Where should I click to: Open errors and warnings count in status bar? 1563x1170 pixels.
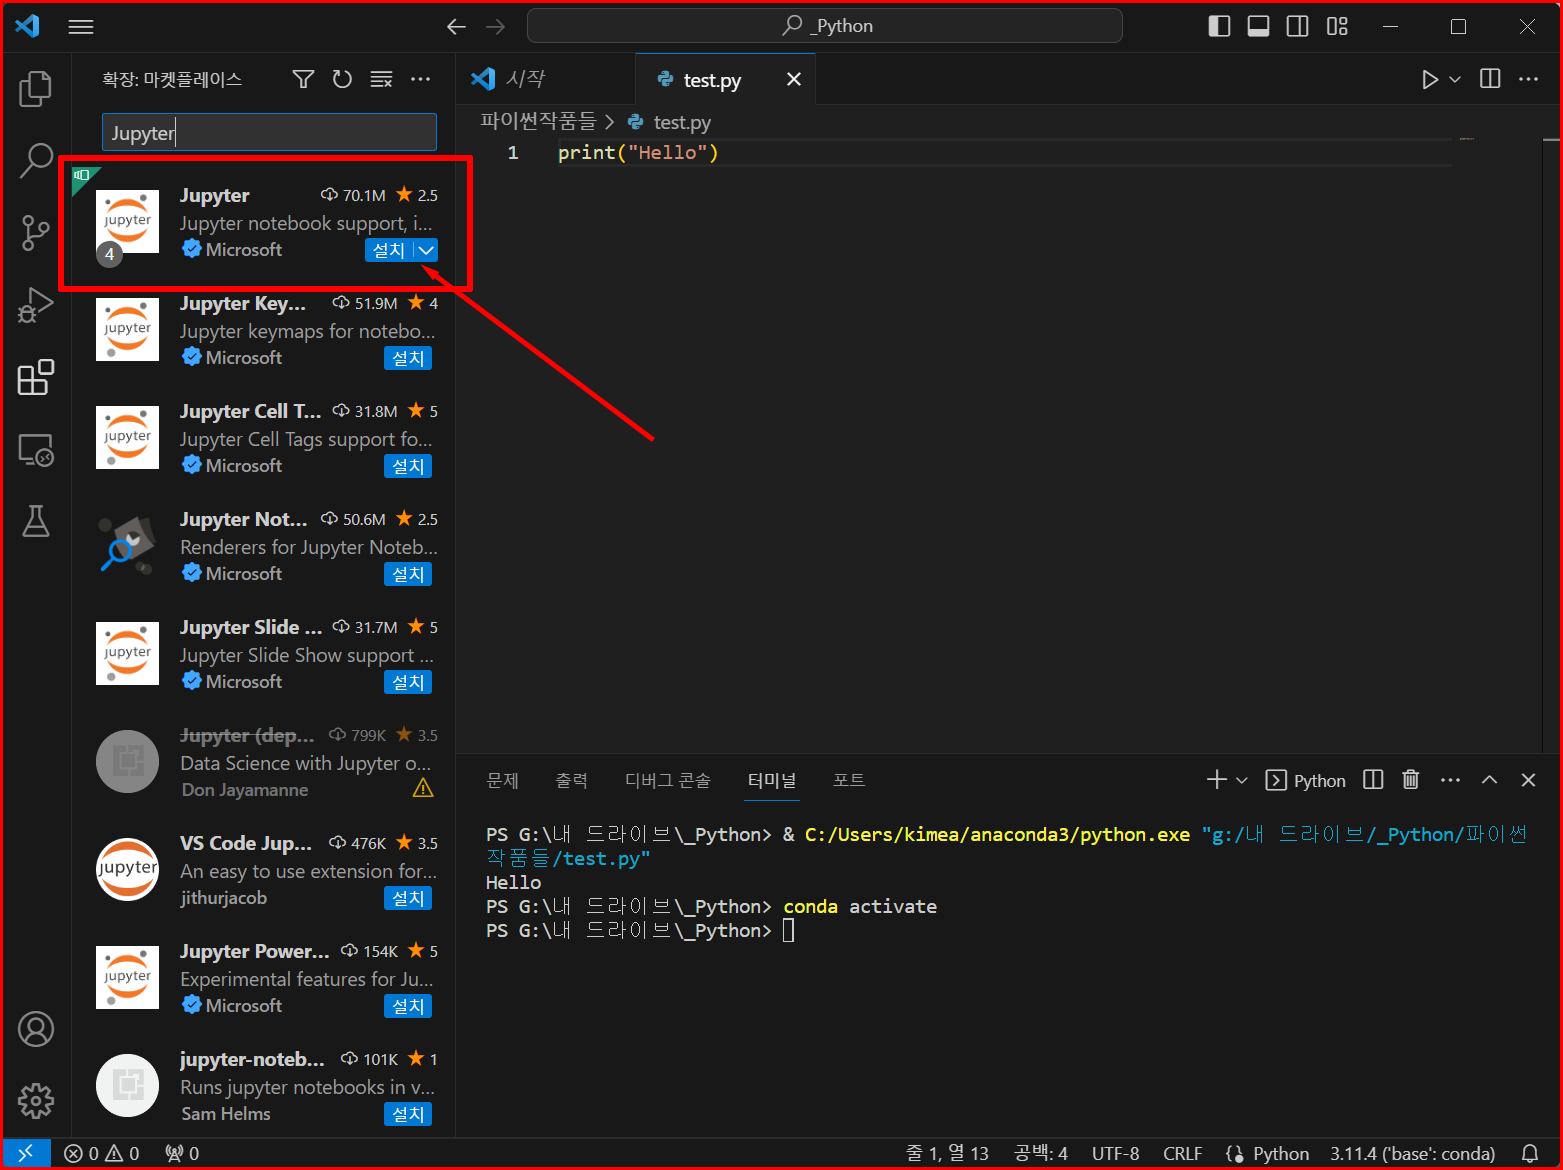click(102, 1153)
